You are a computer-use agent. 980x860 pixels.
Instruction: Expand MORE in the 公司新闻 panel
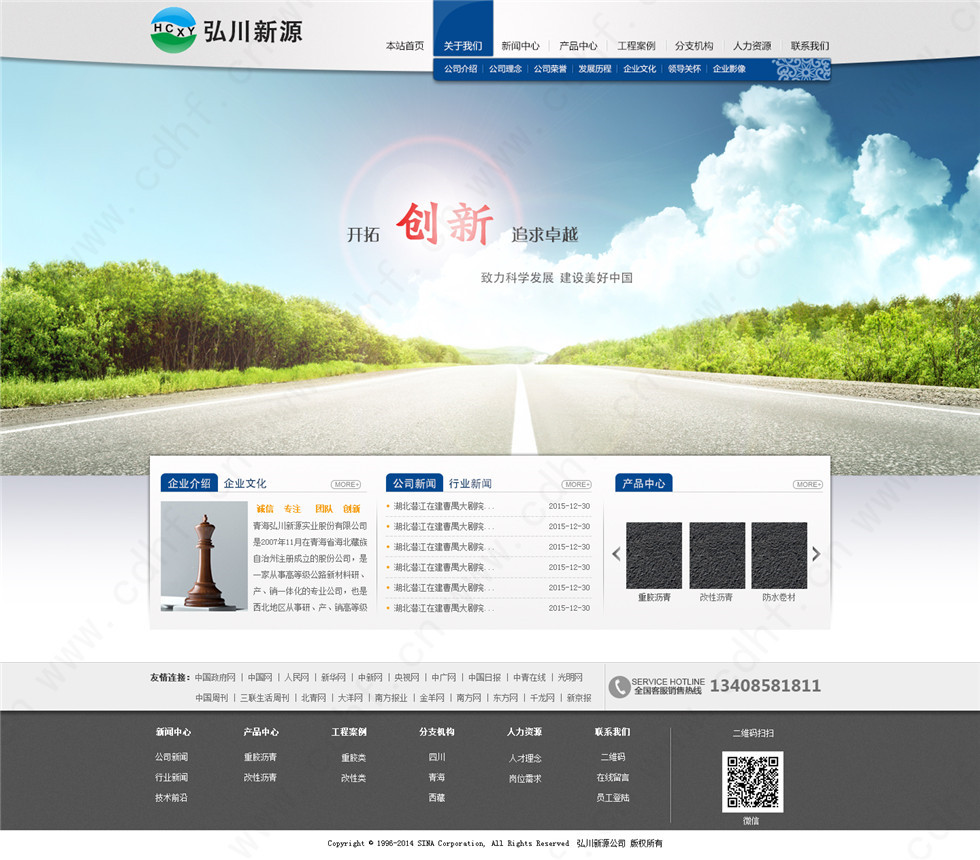tap(576, 484)
